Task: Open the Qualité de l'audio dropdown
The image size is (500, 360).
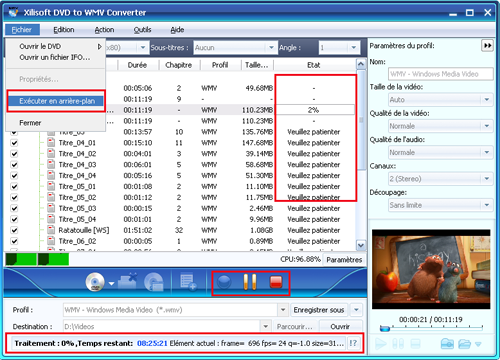Action: (x=487, y=152)
